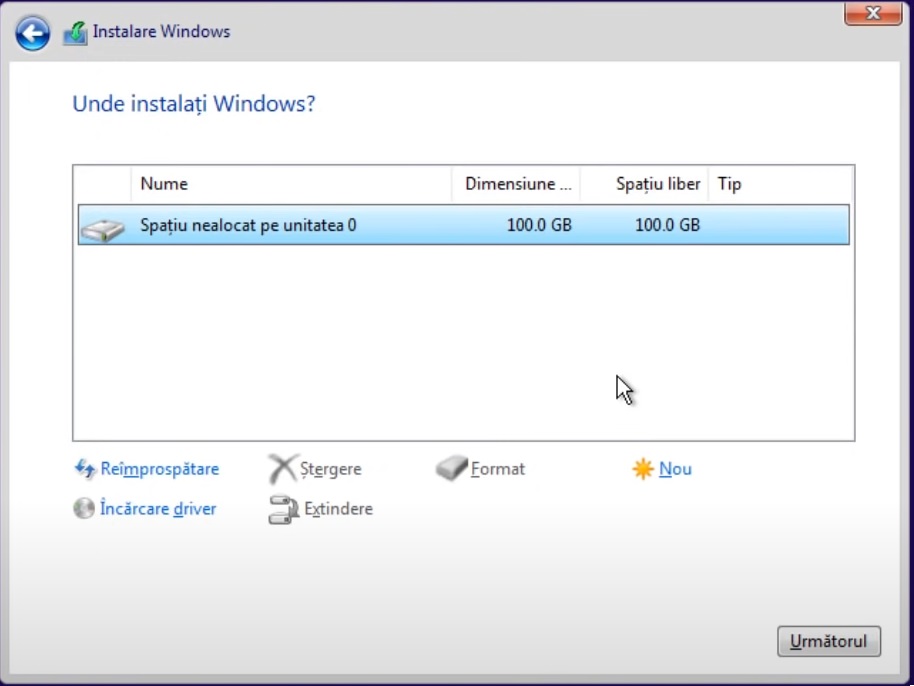This screenshot has height=686, width=914.
Task: Click the Ștergere X delete icon
Action: [283, 469]
